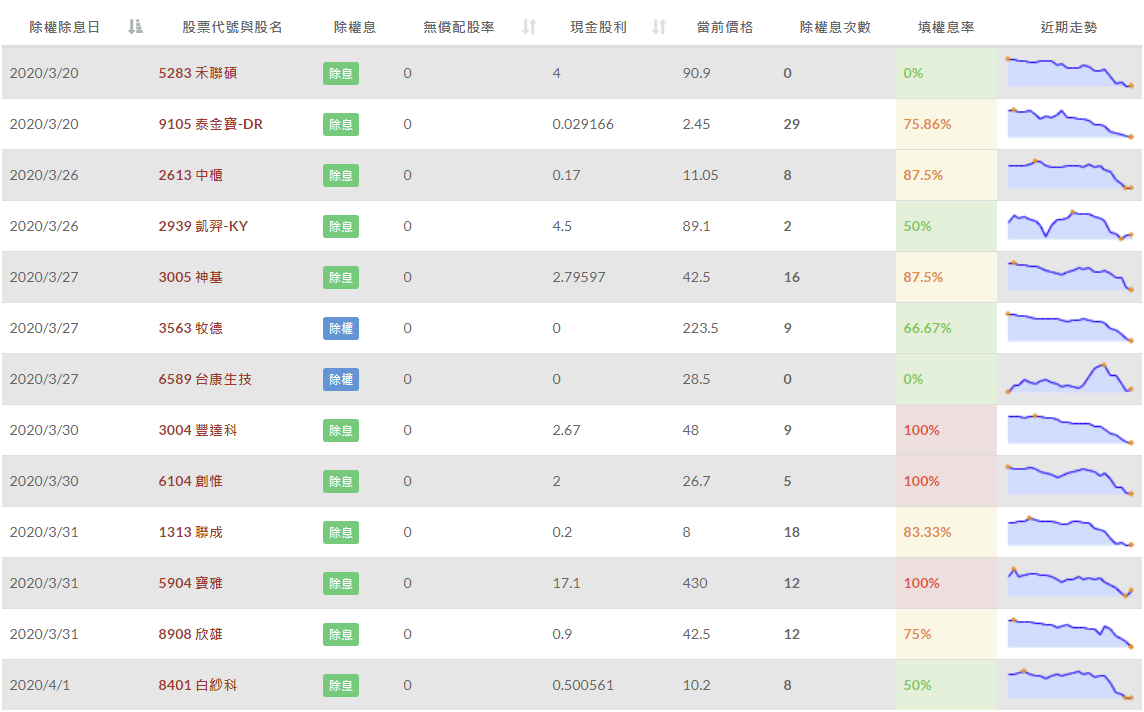Open stock link 8401 白紗科
Screen dimensions: 1144x712
(x=198, y=686)
